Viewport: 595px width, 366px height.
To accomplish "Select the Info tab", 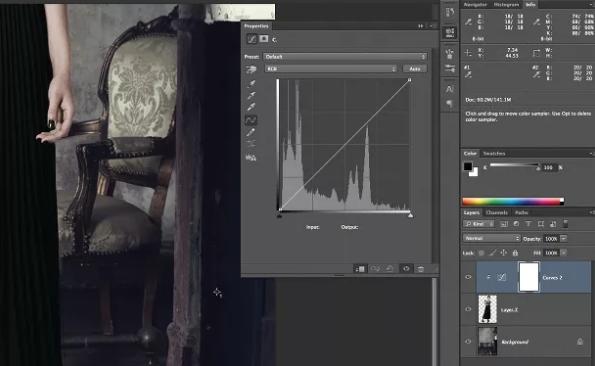I will [x=530, y=5].
